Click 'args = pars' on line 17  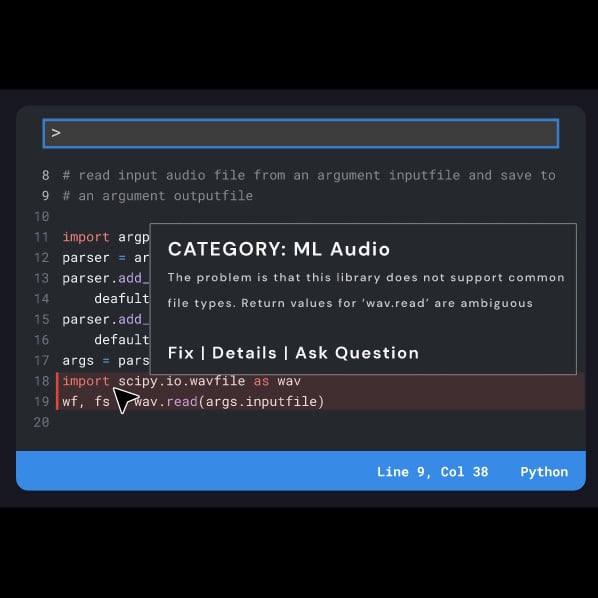[106, 361]
